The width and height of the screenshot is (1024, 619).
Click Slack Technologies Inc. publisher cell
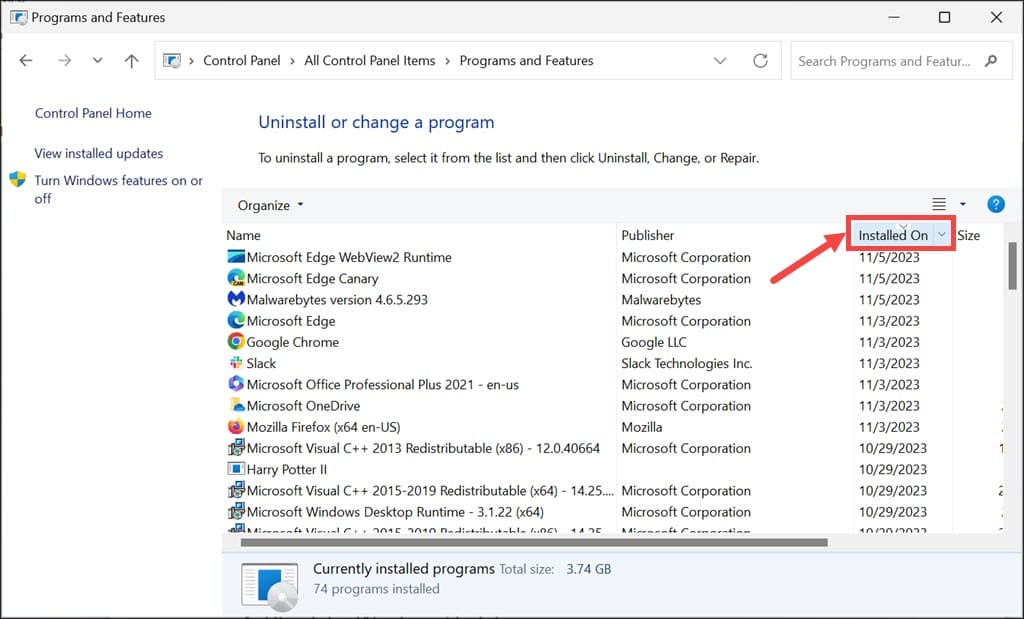(686, 363)
